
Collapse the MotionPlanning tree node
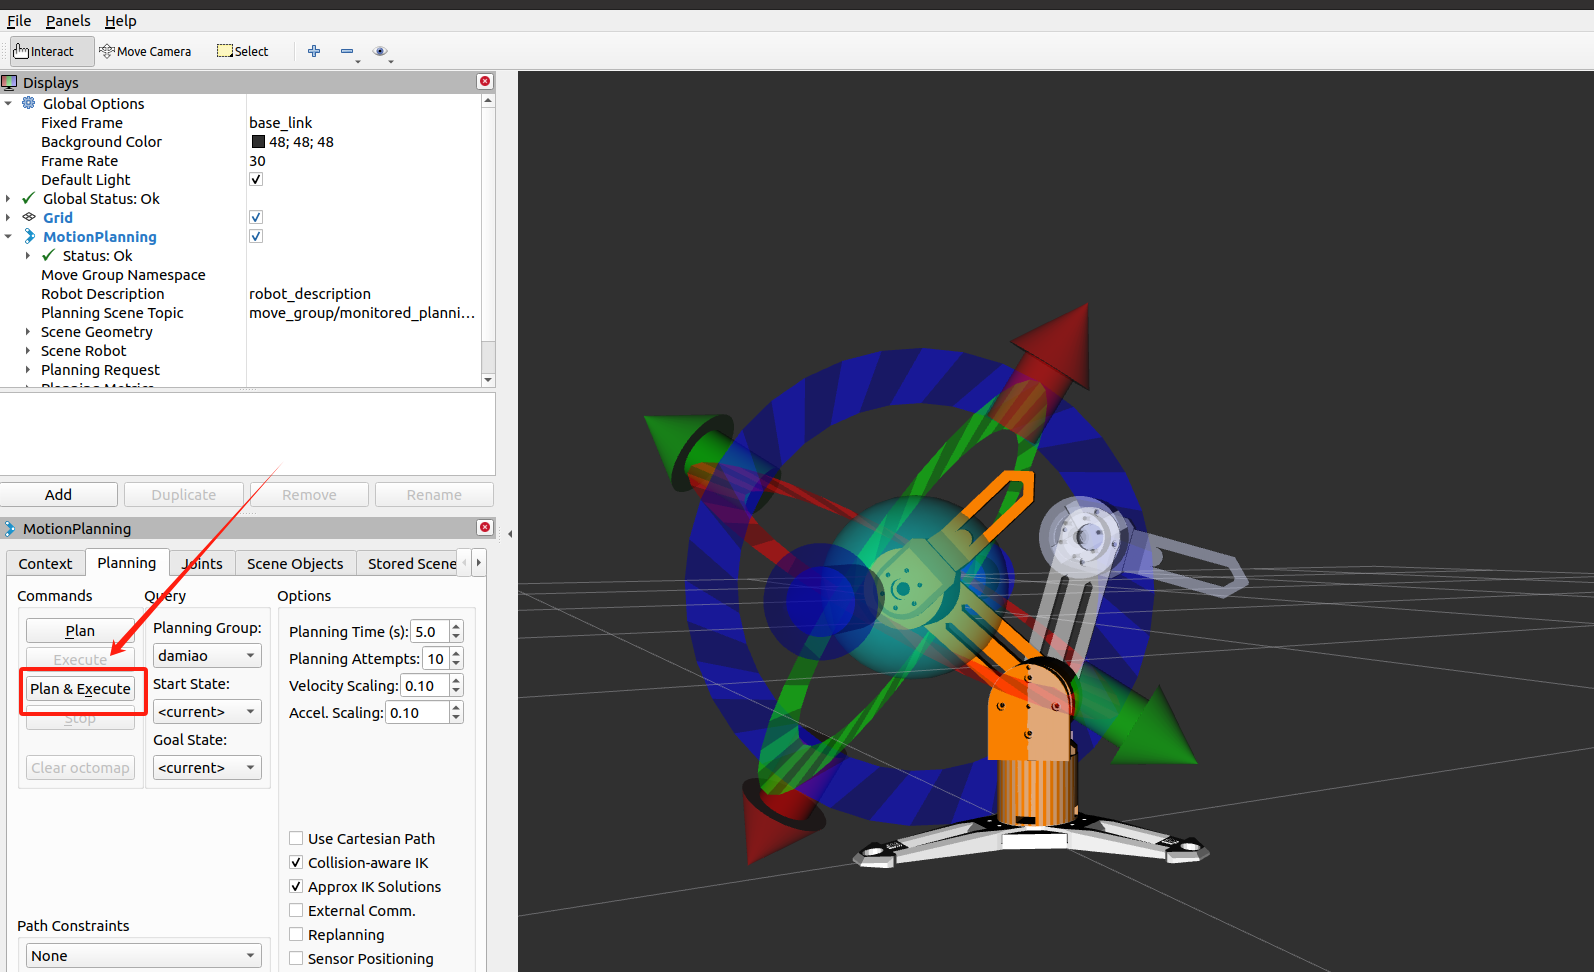tap(8, 236)
